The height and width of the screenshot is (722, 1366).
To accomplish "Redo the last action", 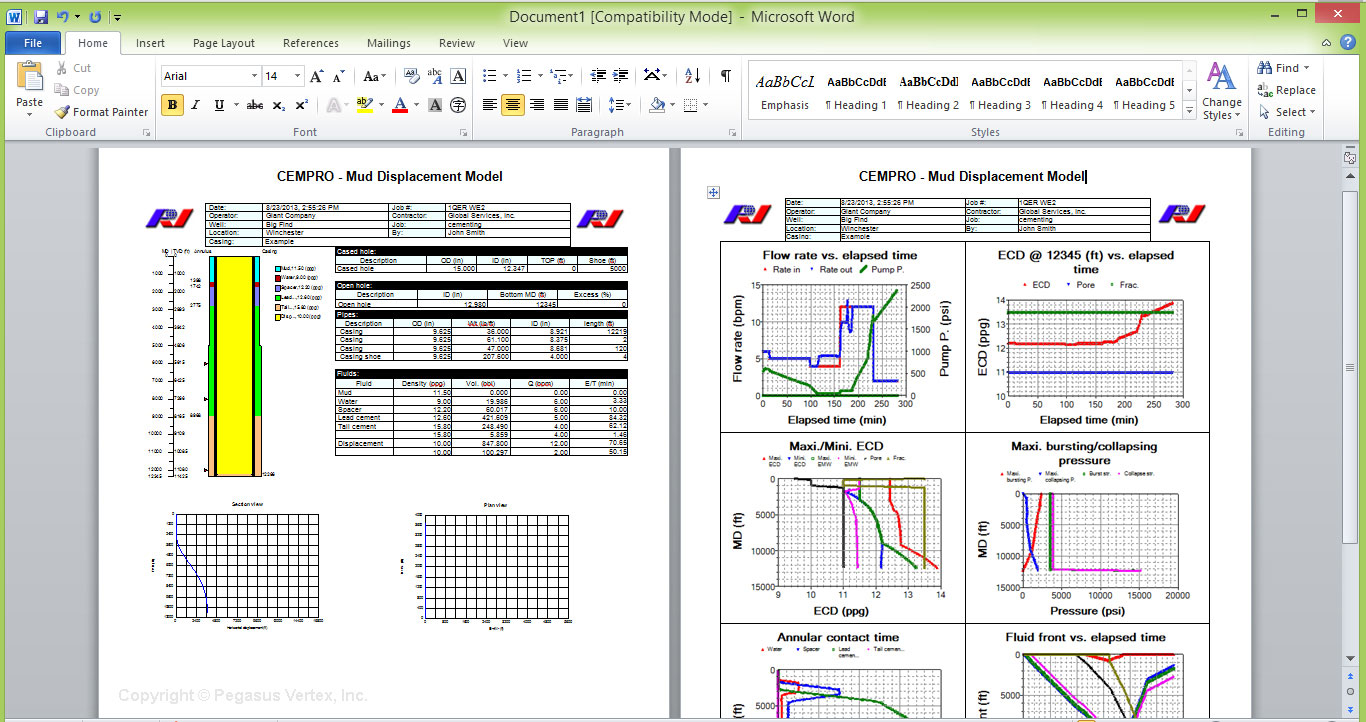I will click(95, 17).
